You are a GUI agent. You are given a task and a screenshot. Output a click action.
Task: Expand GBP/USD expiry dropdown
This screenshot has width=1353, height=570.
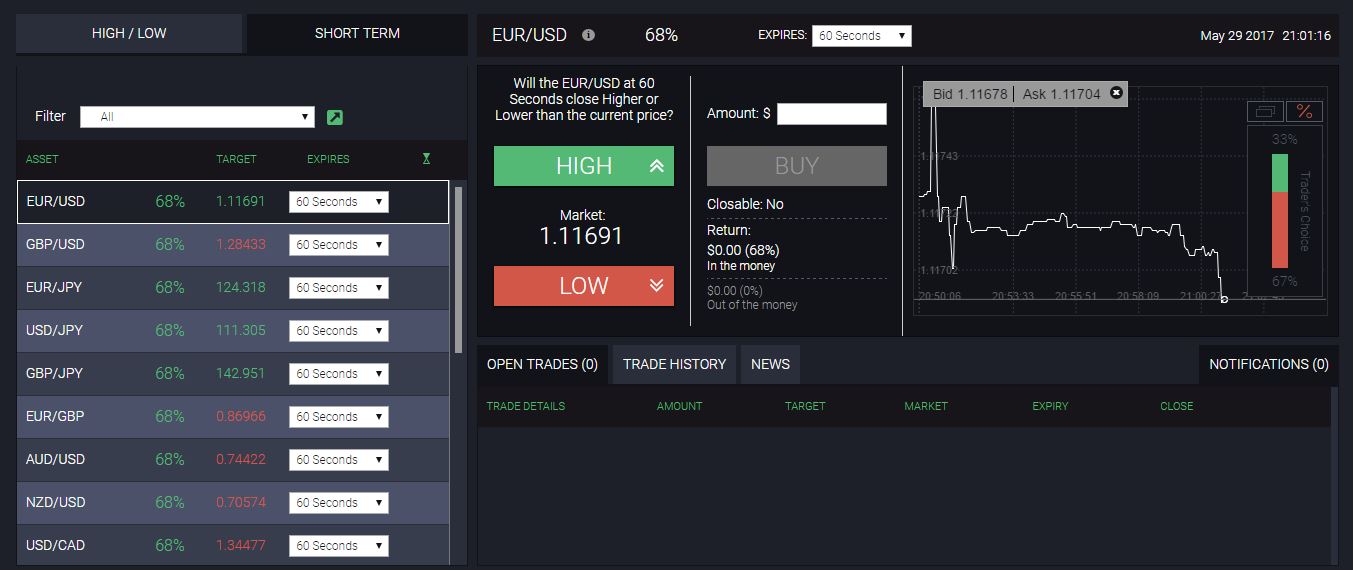338,245
